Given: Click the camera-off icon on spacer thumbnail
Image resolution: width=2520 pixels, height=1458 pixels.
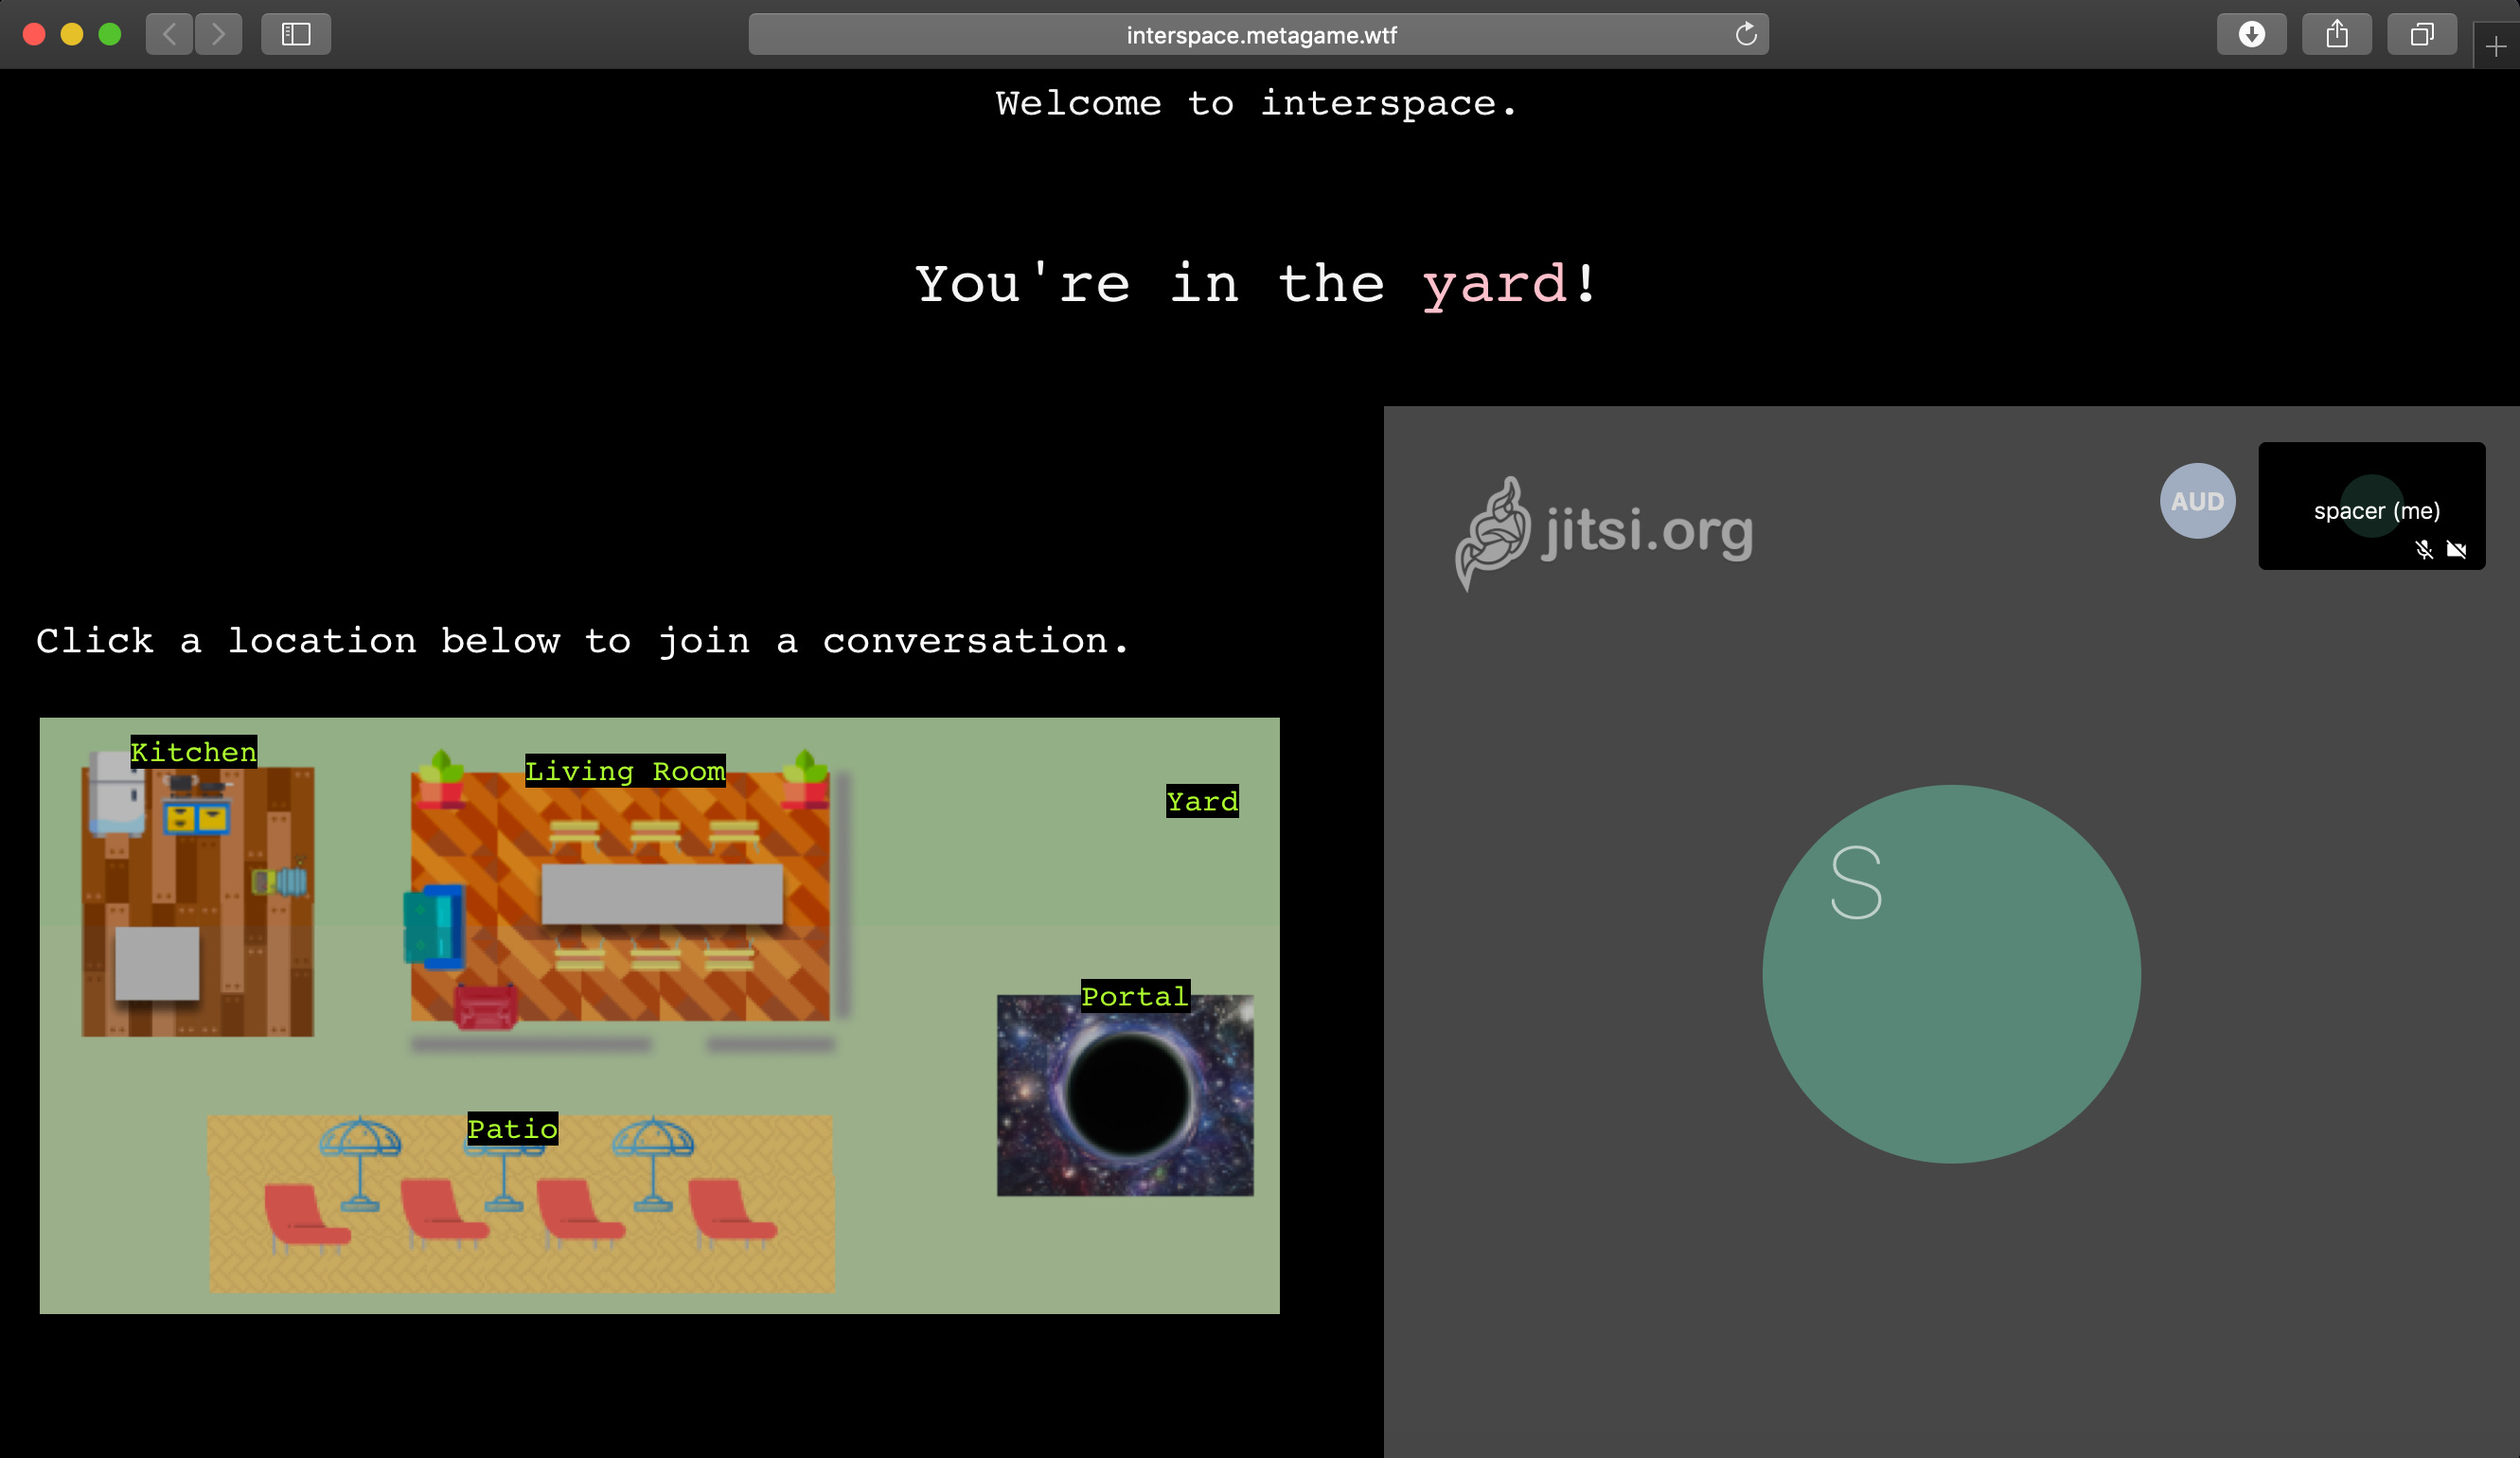Looking at the screenshot, I should 2456,549.
